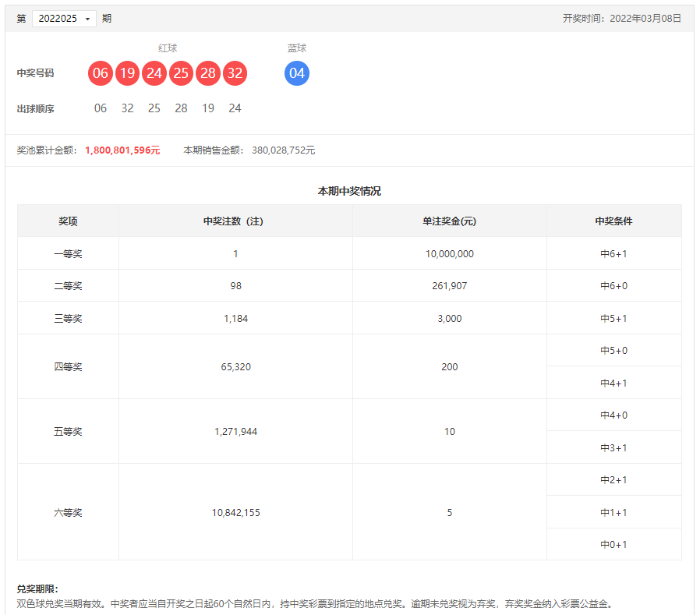Click the 六等奖 count 10,842,155
700x615 pixels.
(x=235, y=512)
